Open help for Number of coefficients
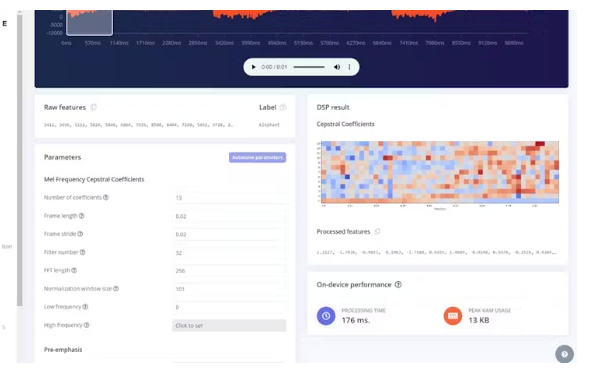The image size is (591, 384). tap(106, 197)
